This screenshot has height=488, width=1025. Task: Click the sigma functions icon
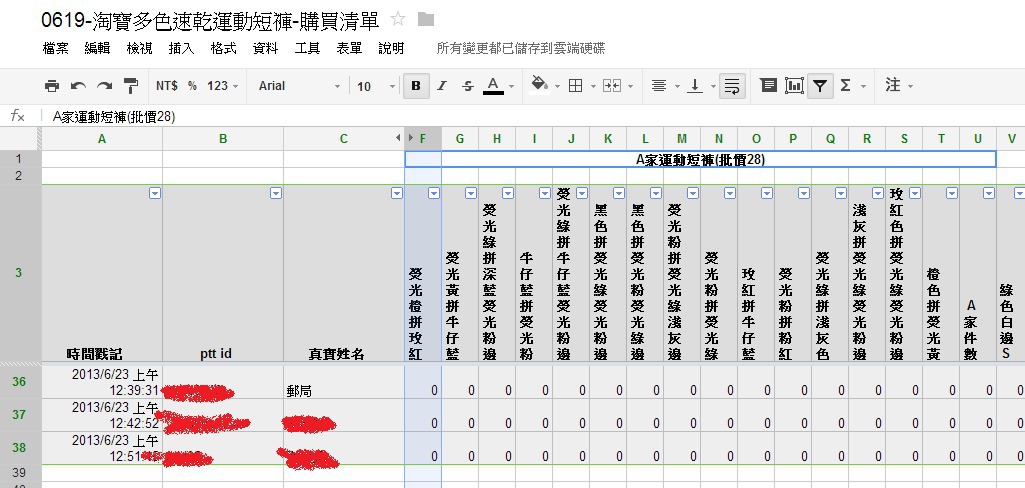point(846,86)
